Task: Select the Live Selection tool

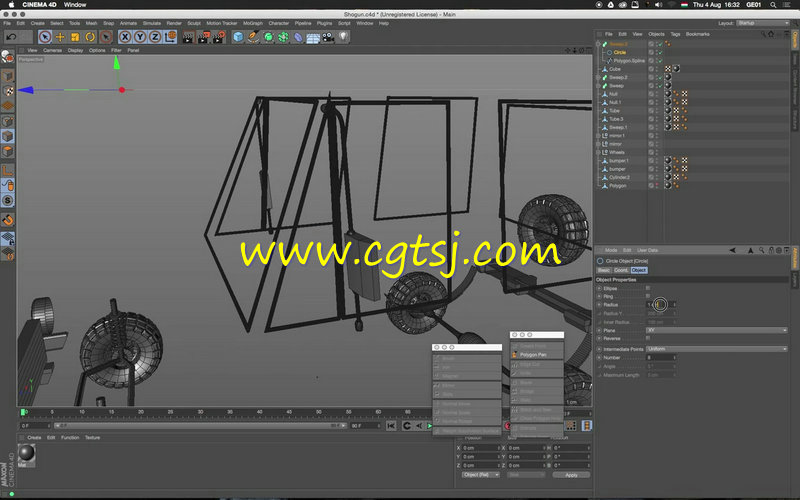Action: (45, 37)
